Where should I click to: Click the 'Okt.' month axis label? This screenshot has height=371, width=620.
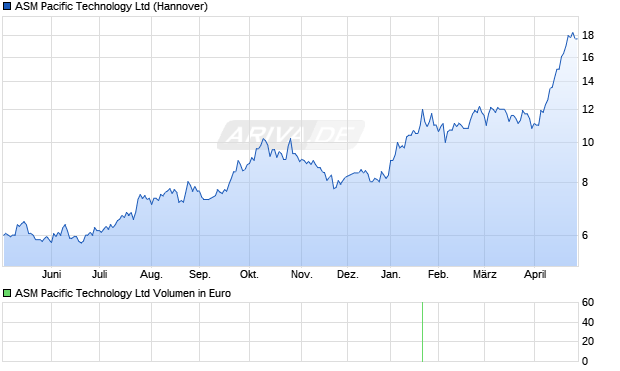pyautogui.click(x=249, y=274)
